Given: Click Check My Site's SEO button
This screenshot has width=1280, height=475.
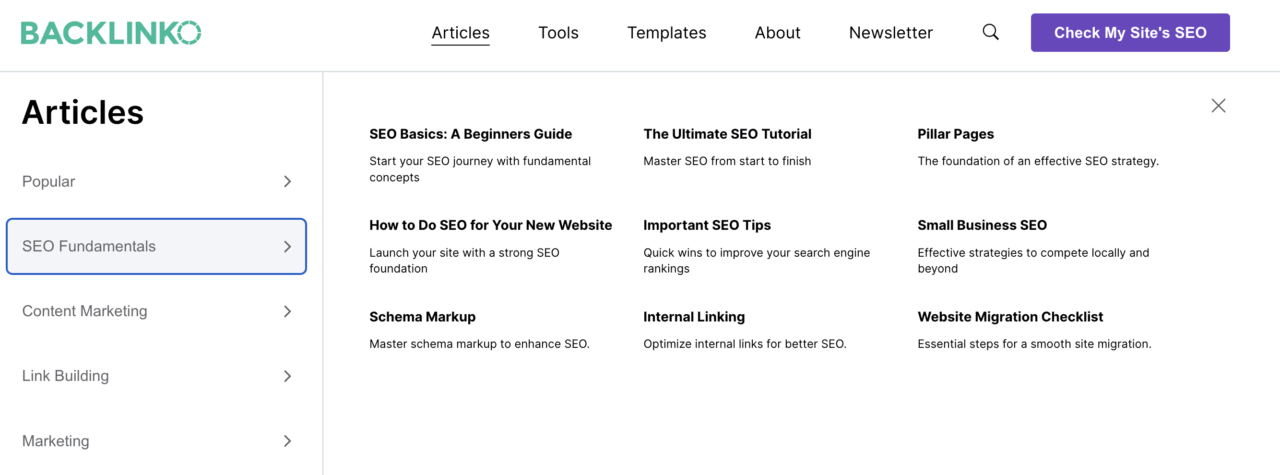Looking at the screenshot, I should pyautogui.click(x=1130, y=33).
